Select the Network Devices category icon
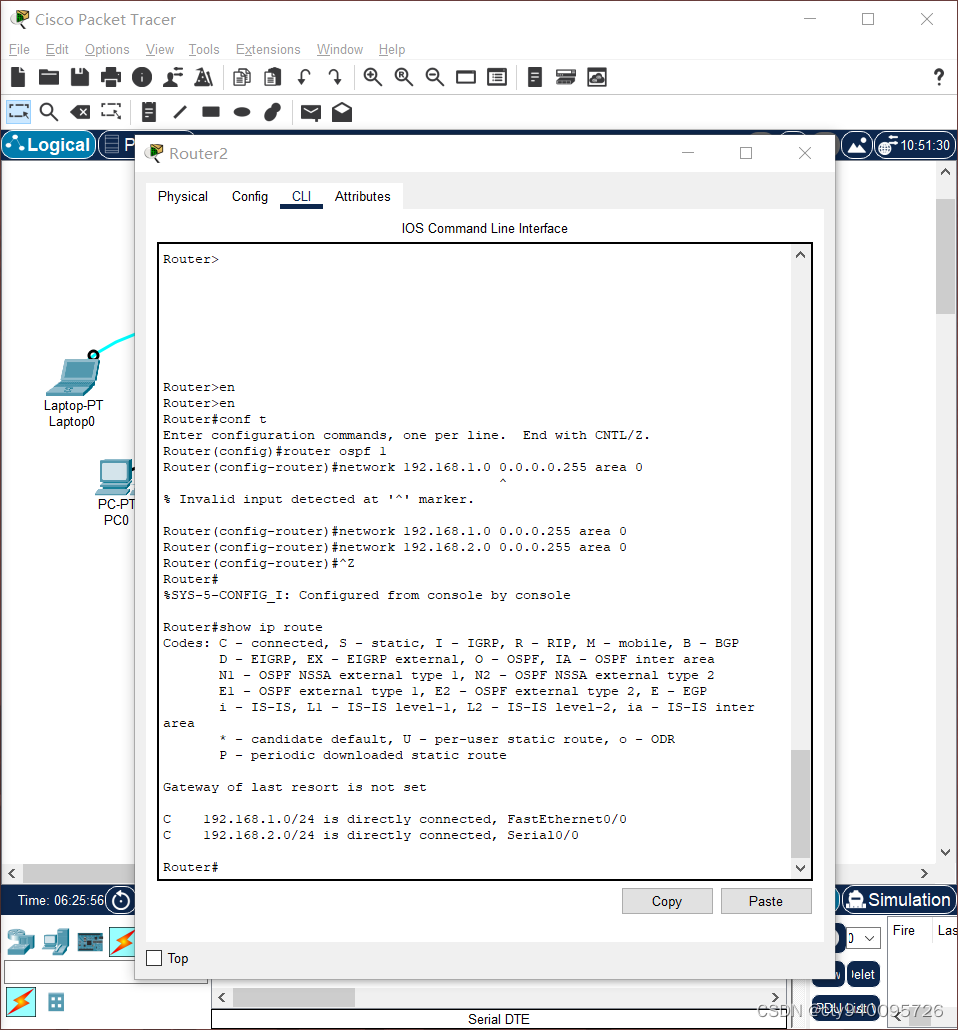958x1030 pixels. (x=21, y=942)
